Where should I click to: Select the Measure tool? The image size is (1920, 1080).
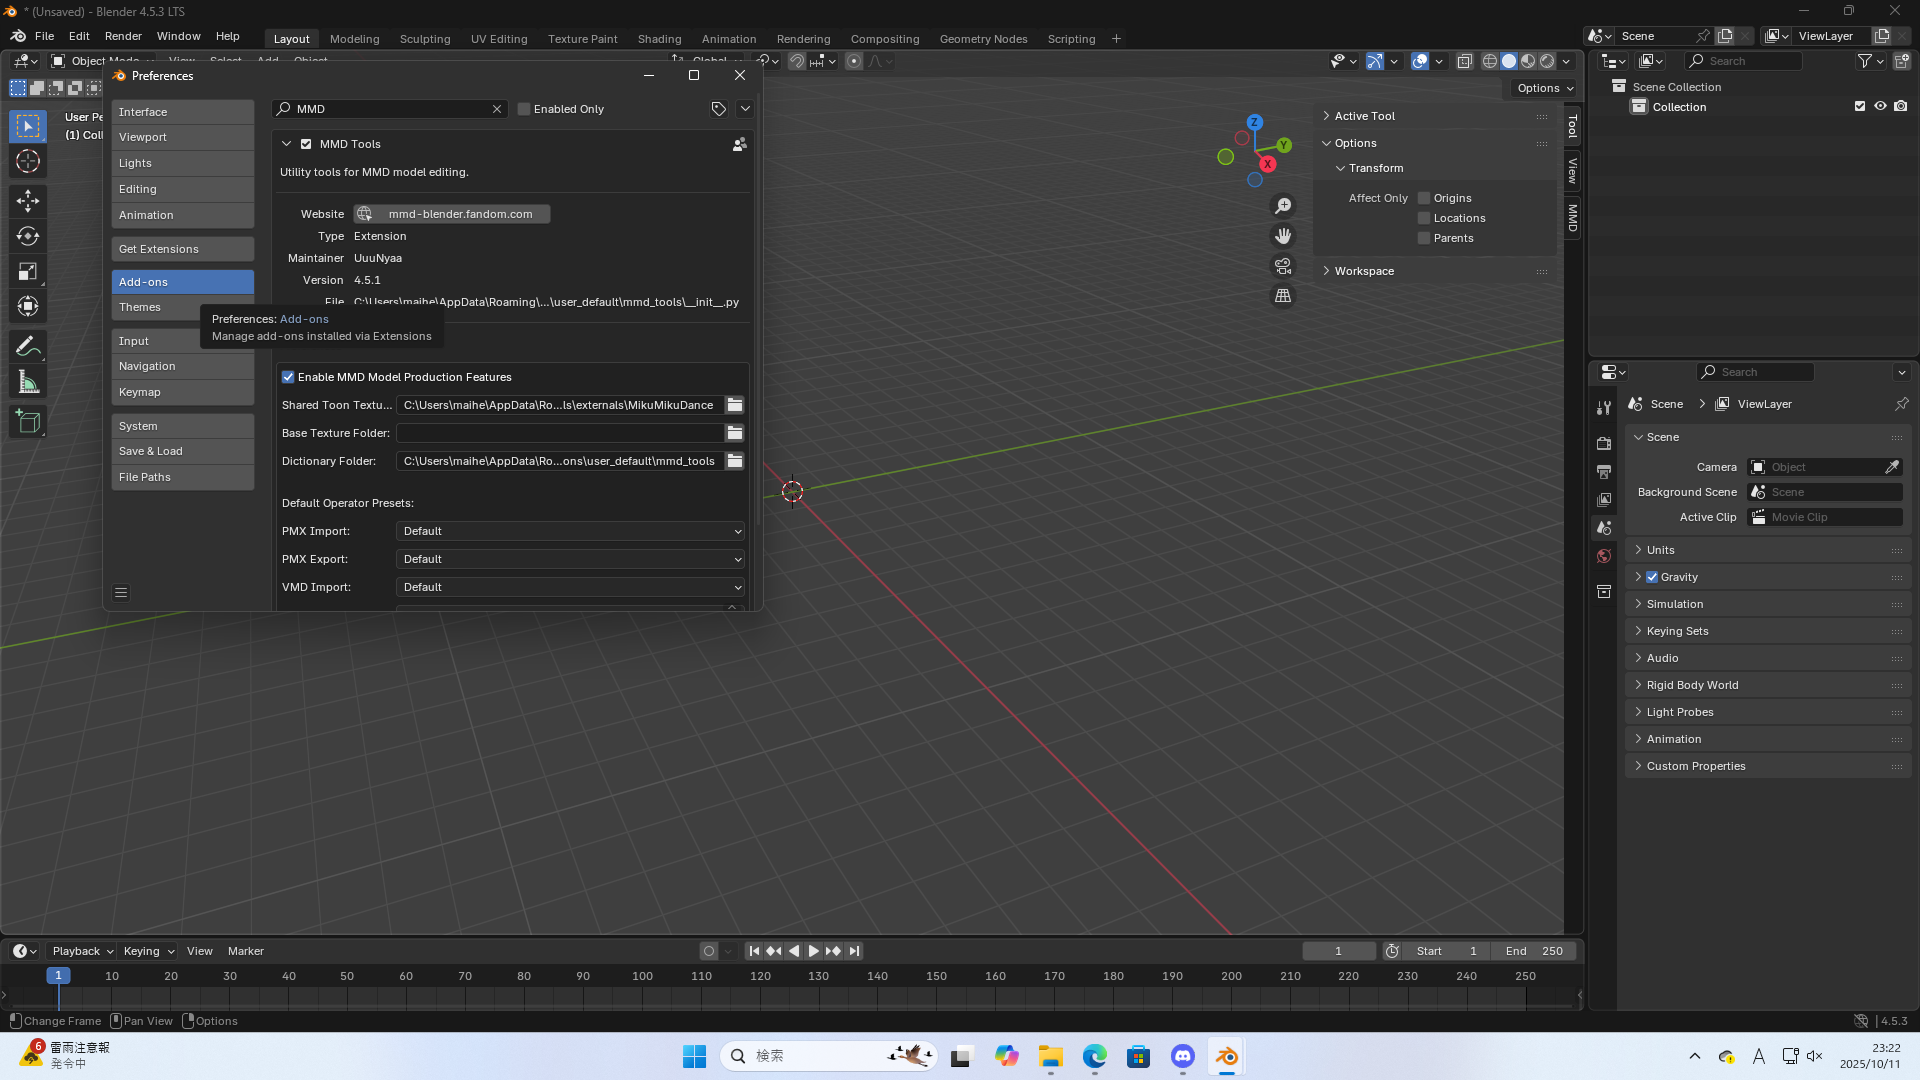pos(28,381)
